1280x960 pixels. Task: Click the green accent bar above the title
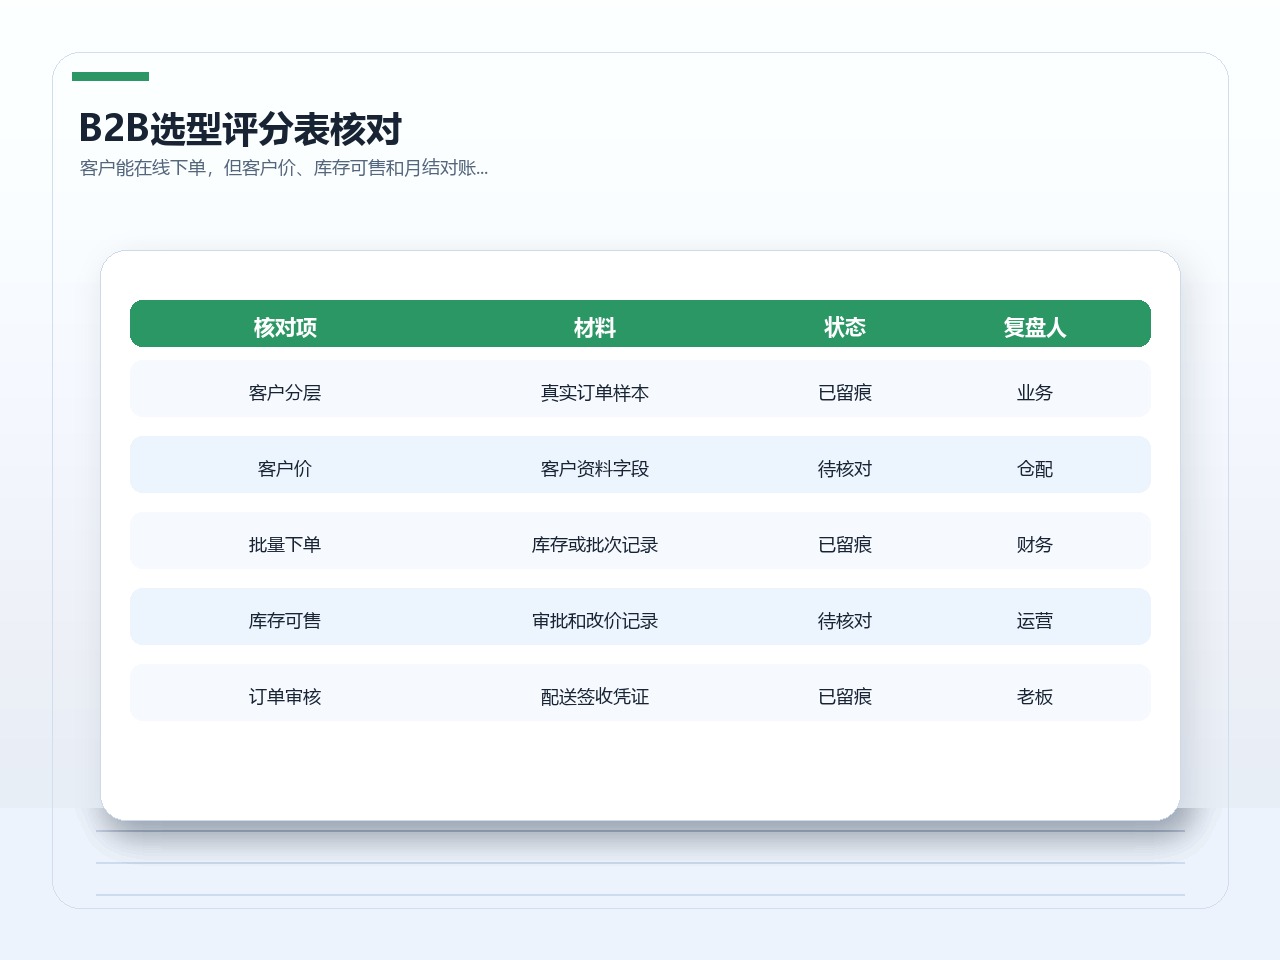click(x=110, y=76)
